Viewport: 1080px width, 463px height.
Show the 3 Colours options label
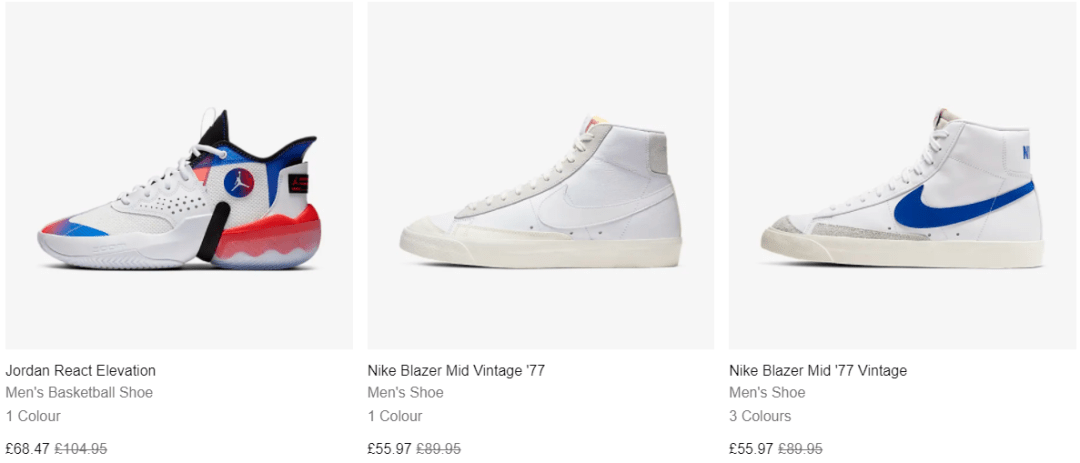click(760, 416)
